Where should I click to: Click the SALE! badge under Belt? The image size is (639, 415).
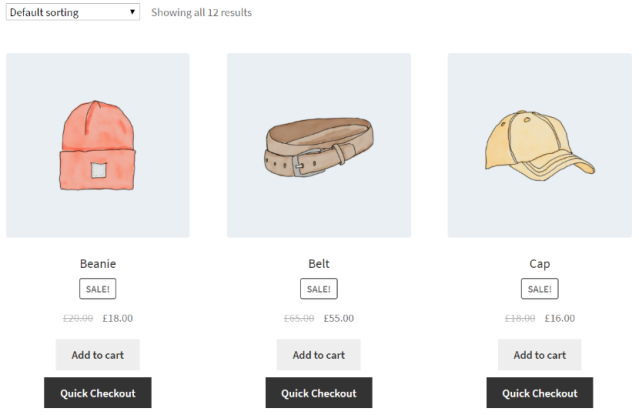click(x=318, y=289)
